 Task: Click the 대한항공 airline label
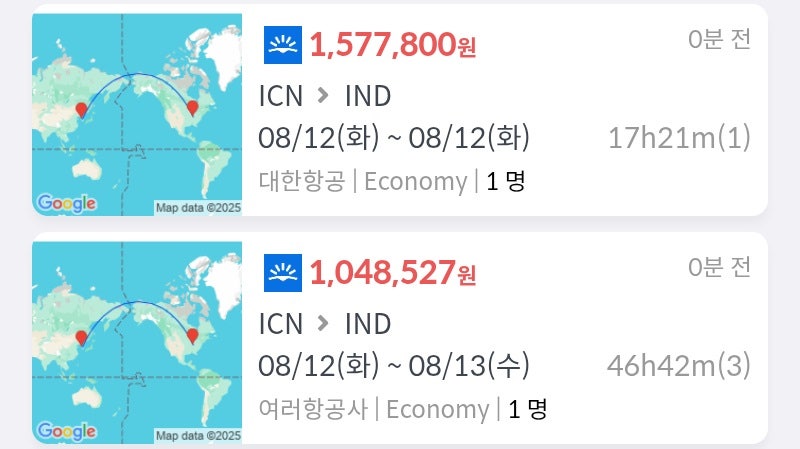[302, 181]
